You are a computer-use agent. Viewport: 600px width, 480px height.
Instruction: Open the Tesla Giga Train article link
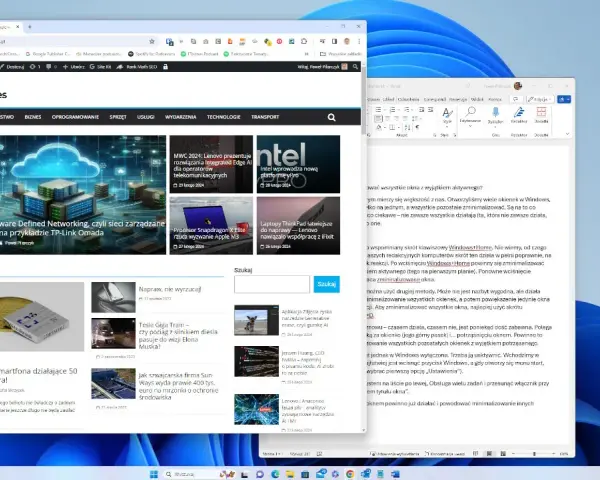click(178, 336)
